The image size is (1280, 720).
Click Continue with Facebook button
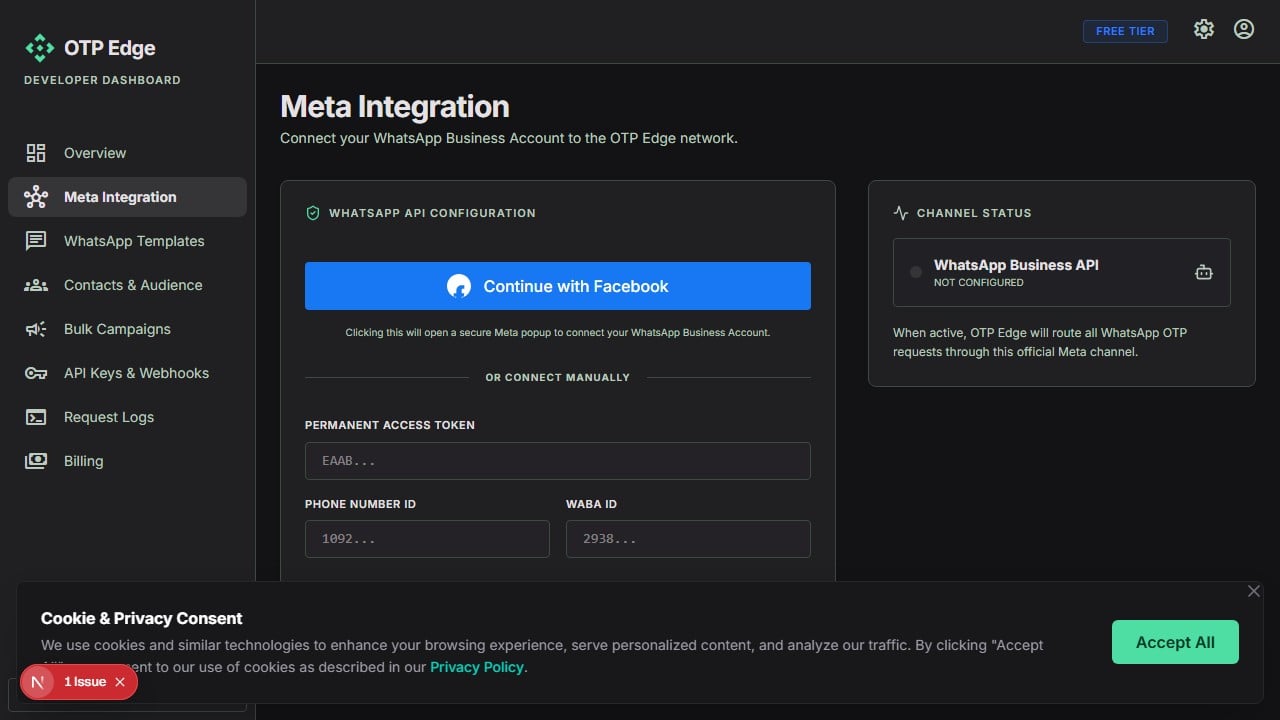(x=558, y=286)
